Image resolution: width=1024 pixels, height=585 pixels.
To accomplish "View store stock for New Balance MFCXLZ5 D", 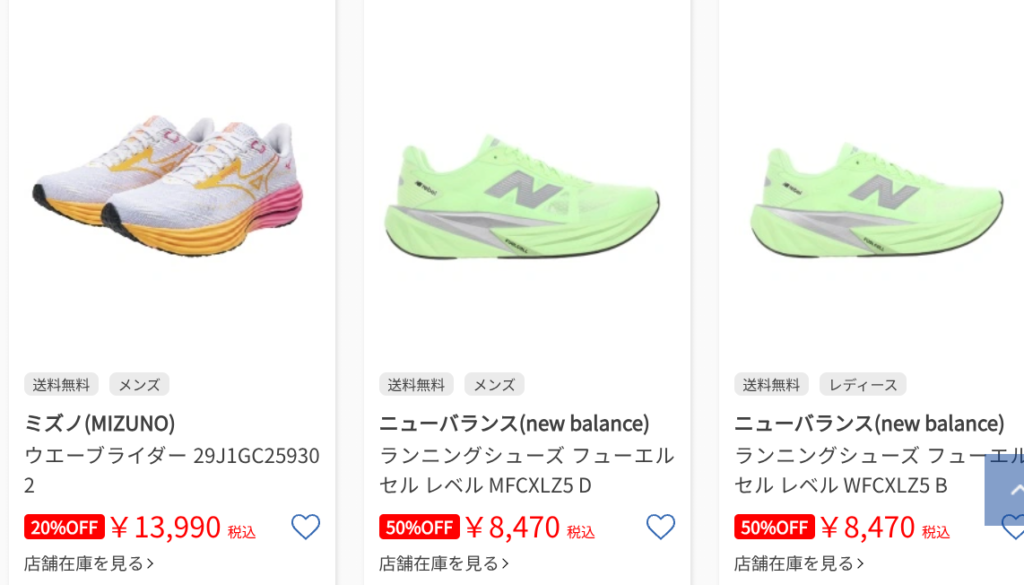I will coord(444,563).
